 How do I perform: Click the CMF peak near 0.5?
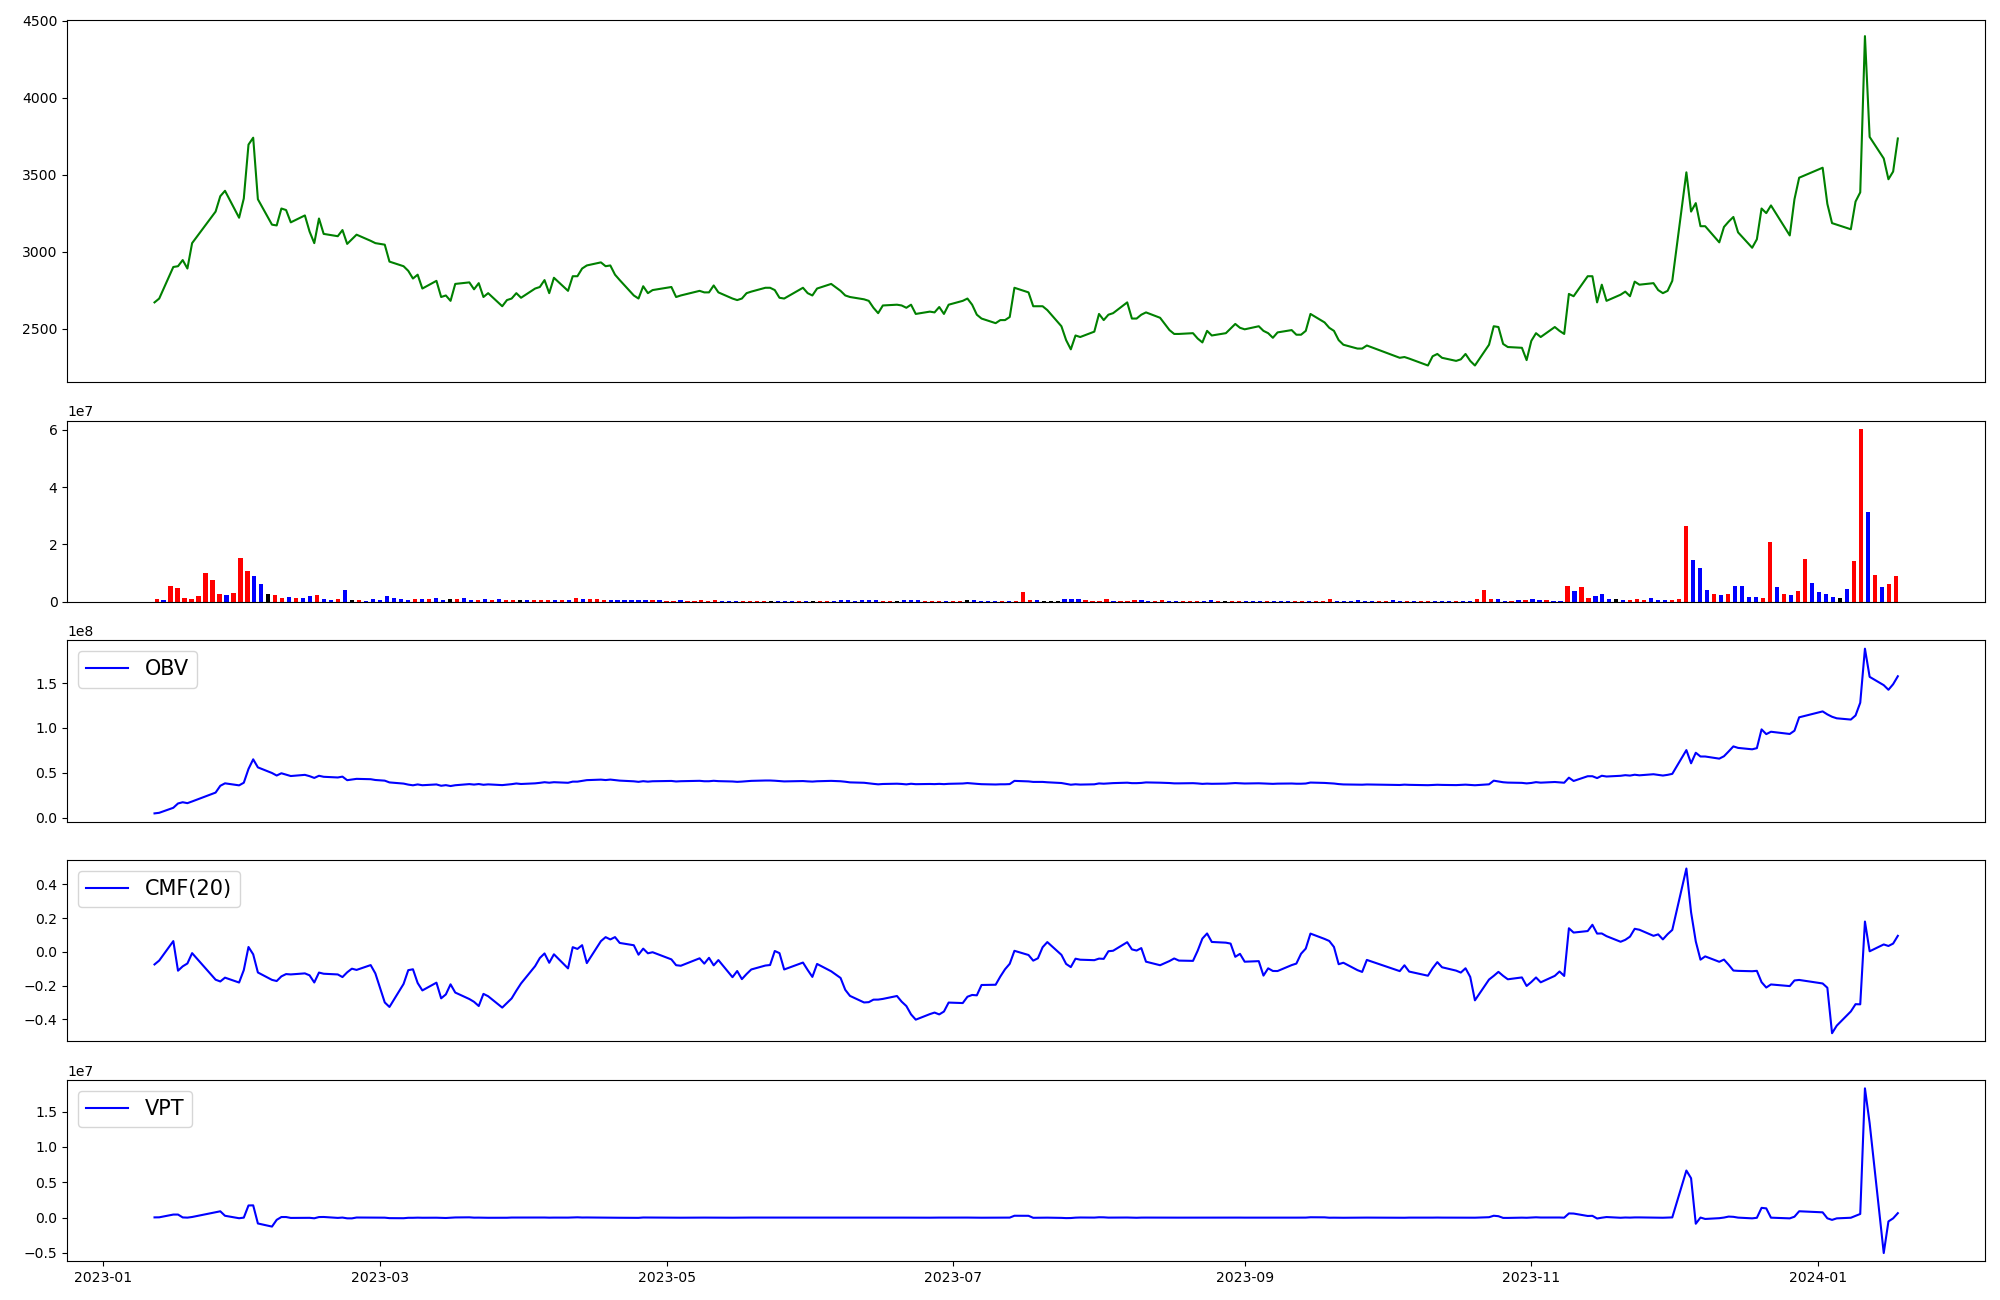1686,869
